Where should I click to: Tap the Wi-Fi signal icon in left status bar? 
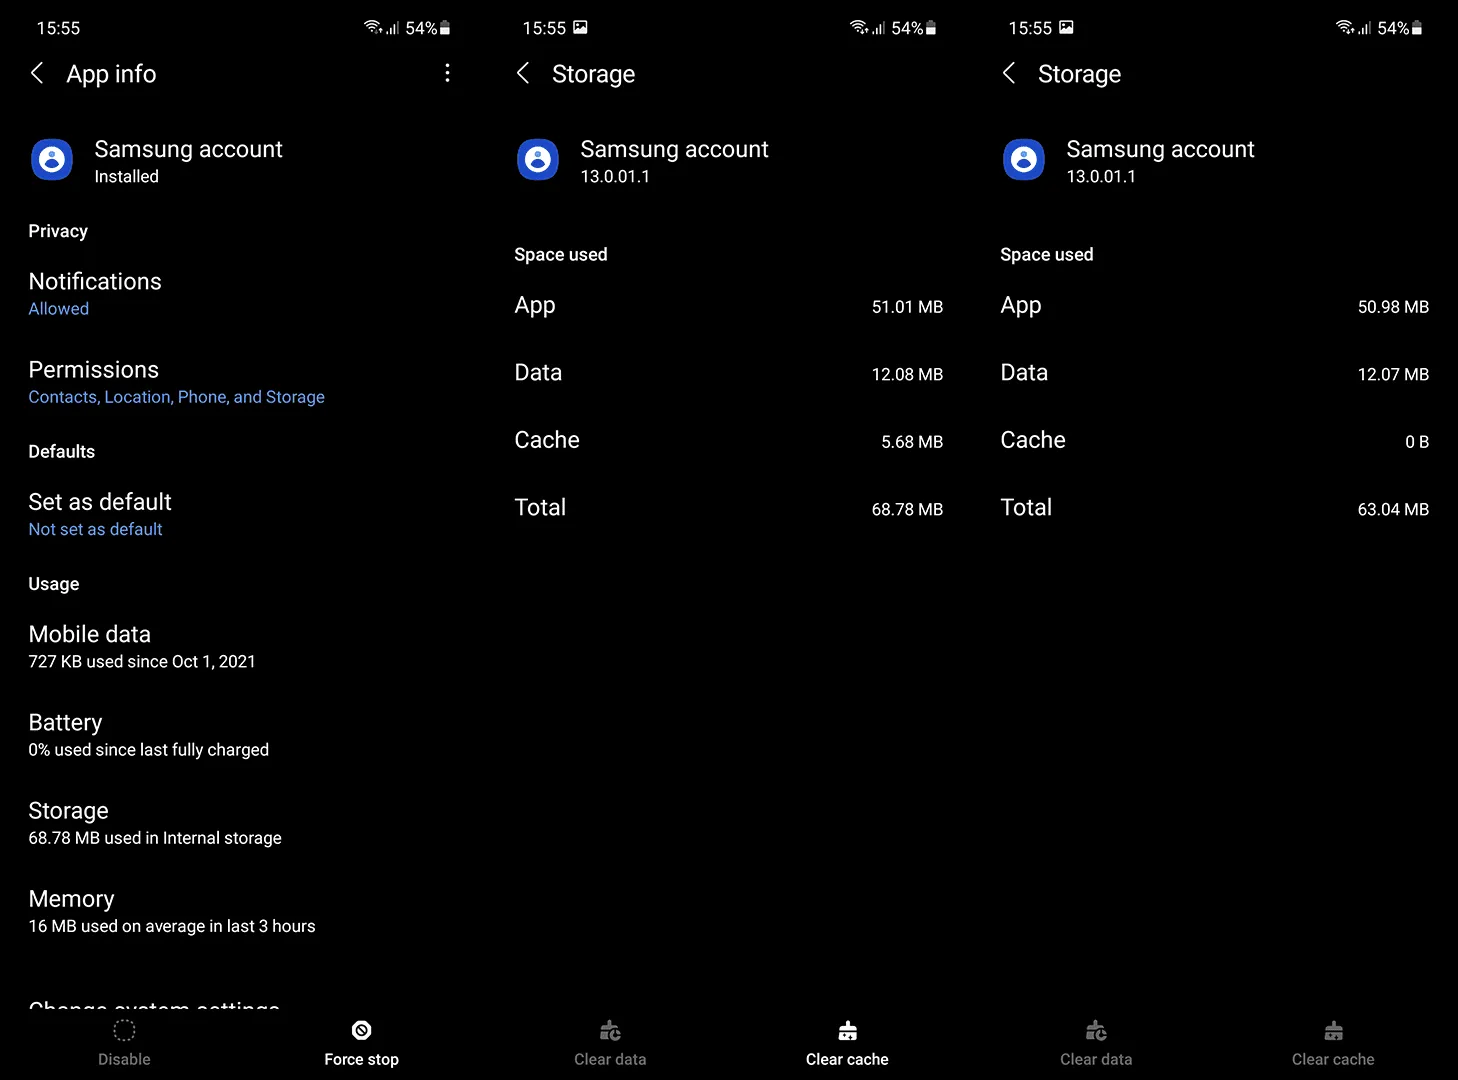[373, 28]
